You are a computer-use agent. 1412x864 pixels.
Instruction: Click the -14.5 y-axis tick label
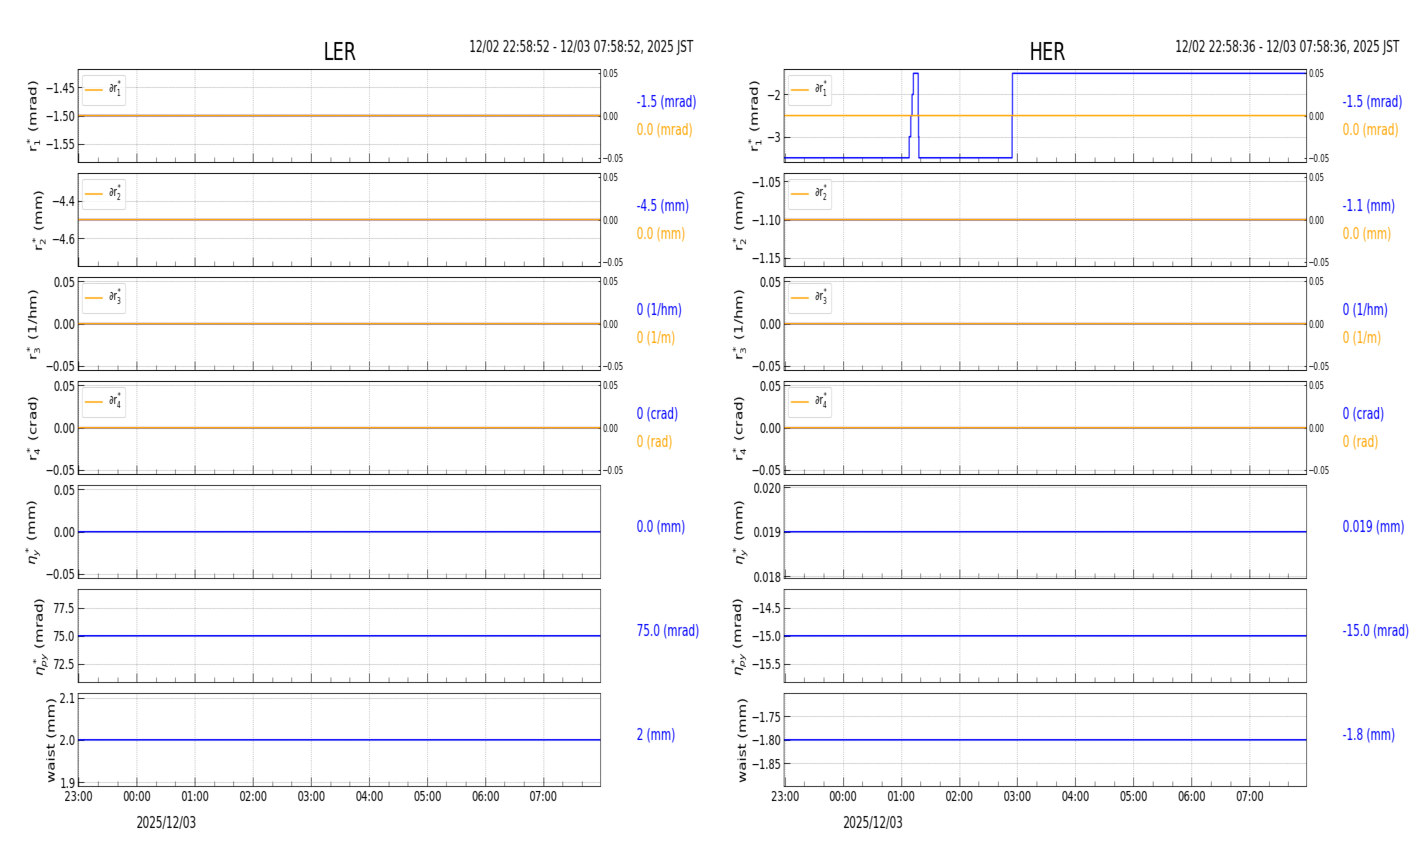click(x=765, y=608)
